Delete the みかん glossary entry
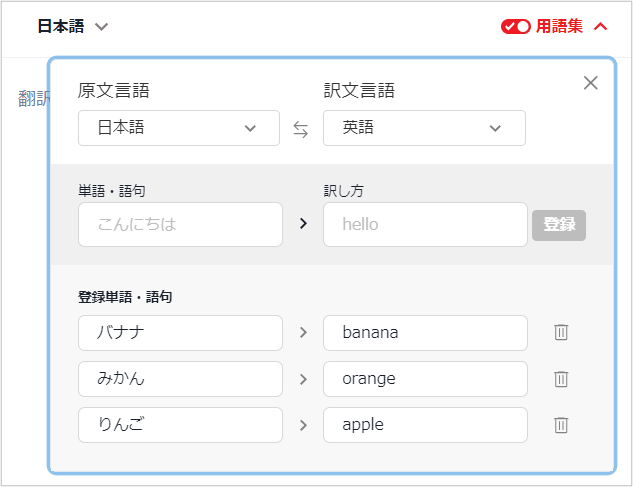Screen dimensions: 633x487 pyautogui.click(x=561, y=379)
